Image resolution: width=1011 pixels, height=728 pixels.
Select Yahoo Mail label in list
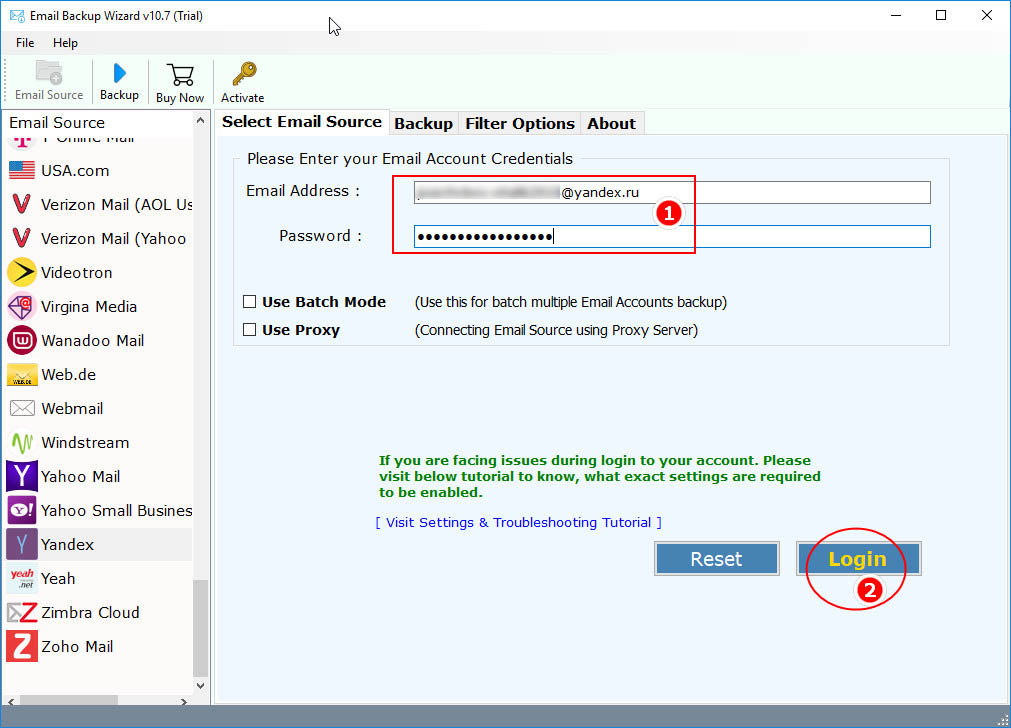coord(81,477)
